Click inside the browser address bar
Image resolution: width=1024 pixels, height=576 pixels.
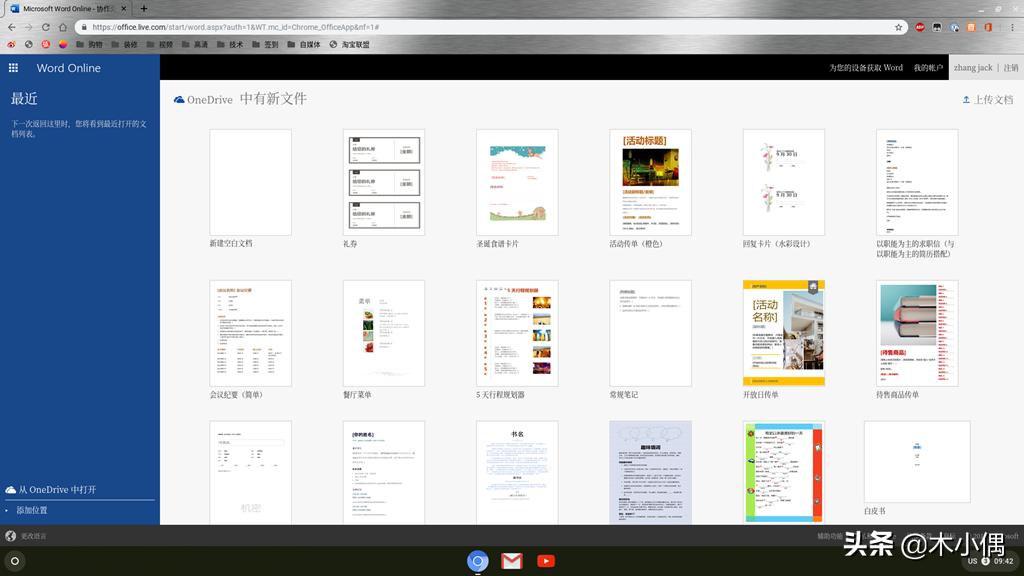pos(400,29)
